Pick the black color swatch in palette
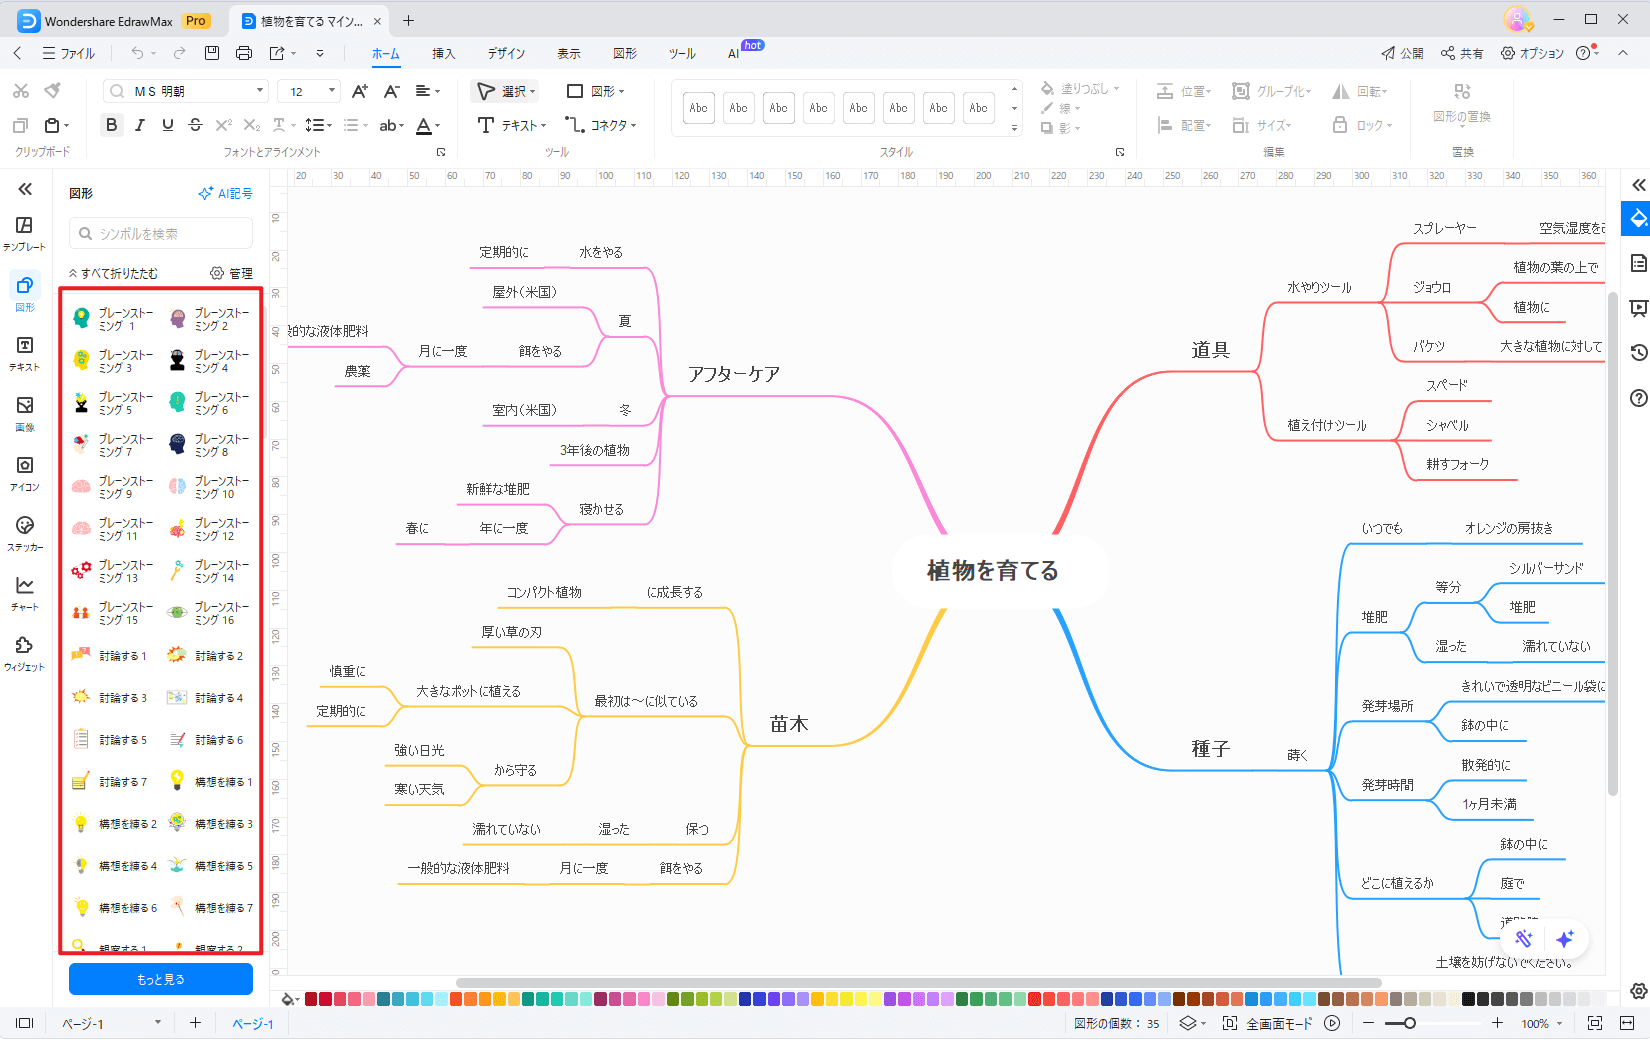 [1468, 998]
